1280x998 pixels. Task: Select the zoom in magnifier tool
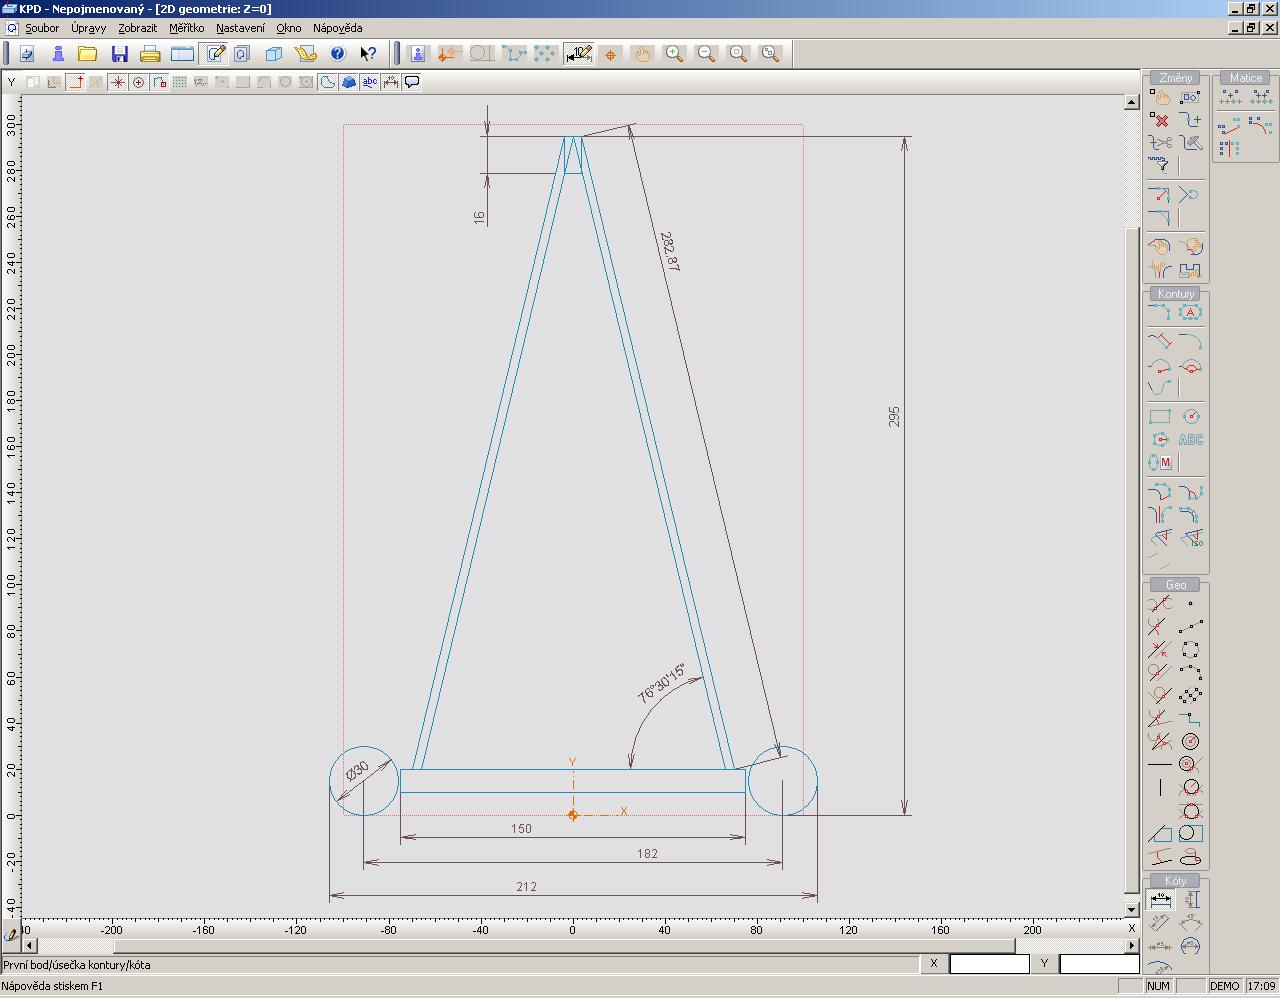pos(675,54)
